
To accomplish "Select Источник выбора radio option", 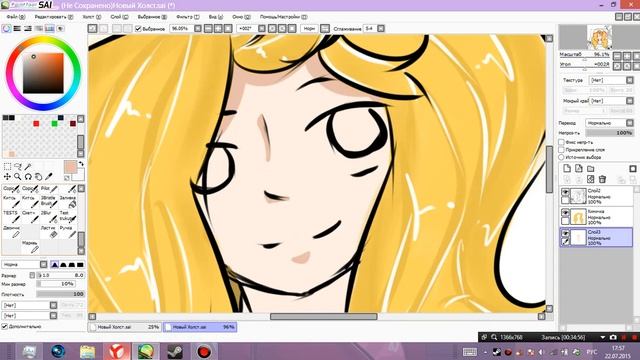I will click(561, 157).
